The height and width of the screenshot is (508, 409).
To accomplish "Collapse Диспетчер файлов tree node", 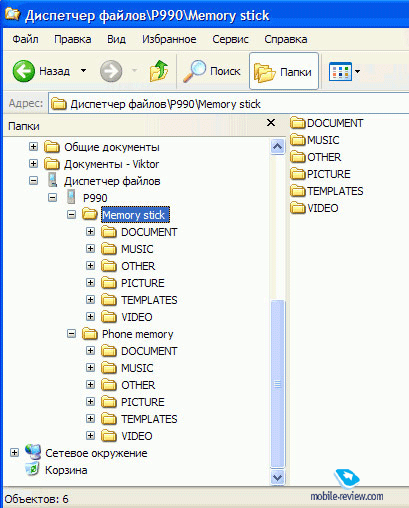I will pos(33,181).
